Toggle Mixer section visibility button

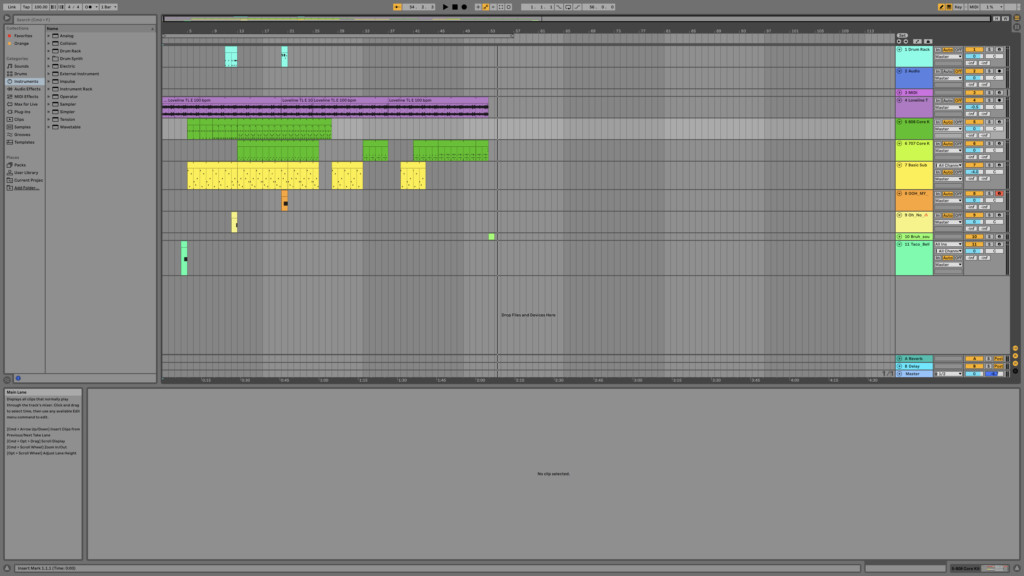click(x=1016, y=363)
